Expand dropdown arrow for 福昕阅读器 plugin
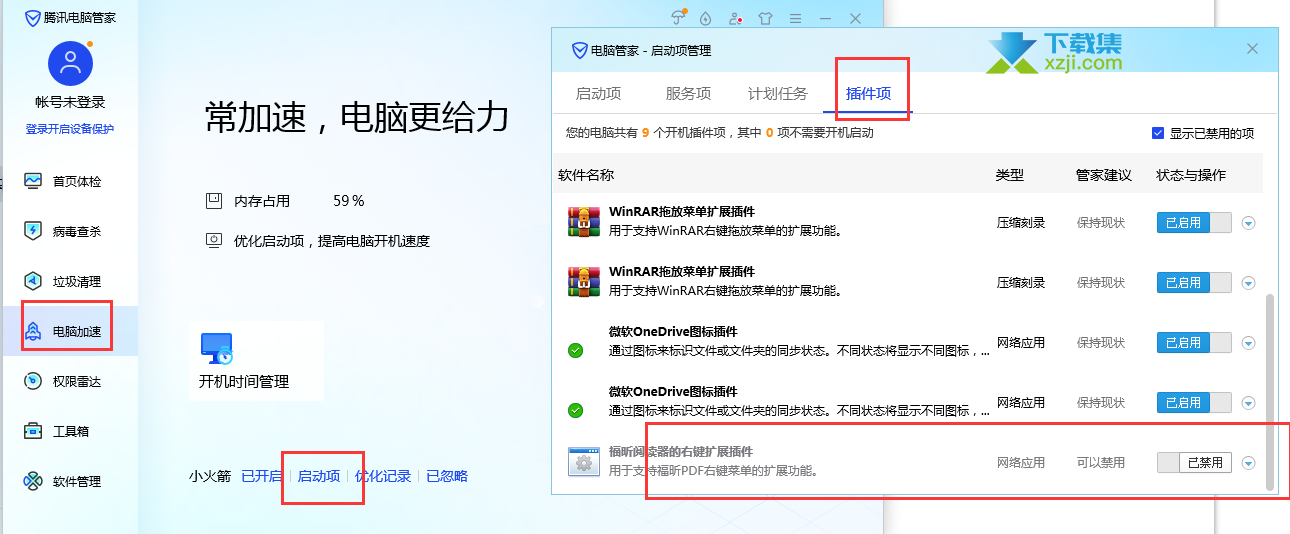 coord(1248,463)
